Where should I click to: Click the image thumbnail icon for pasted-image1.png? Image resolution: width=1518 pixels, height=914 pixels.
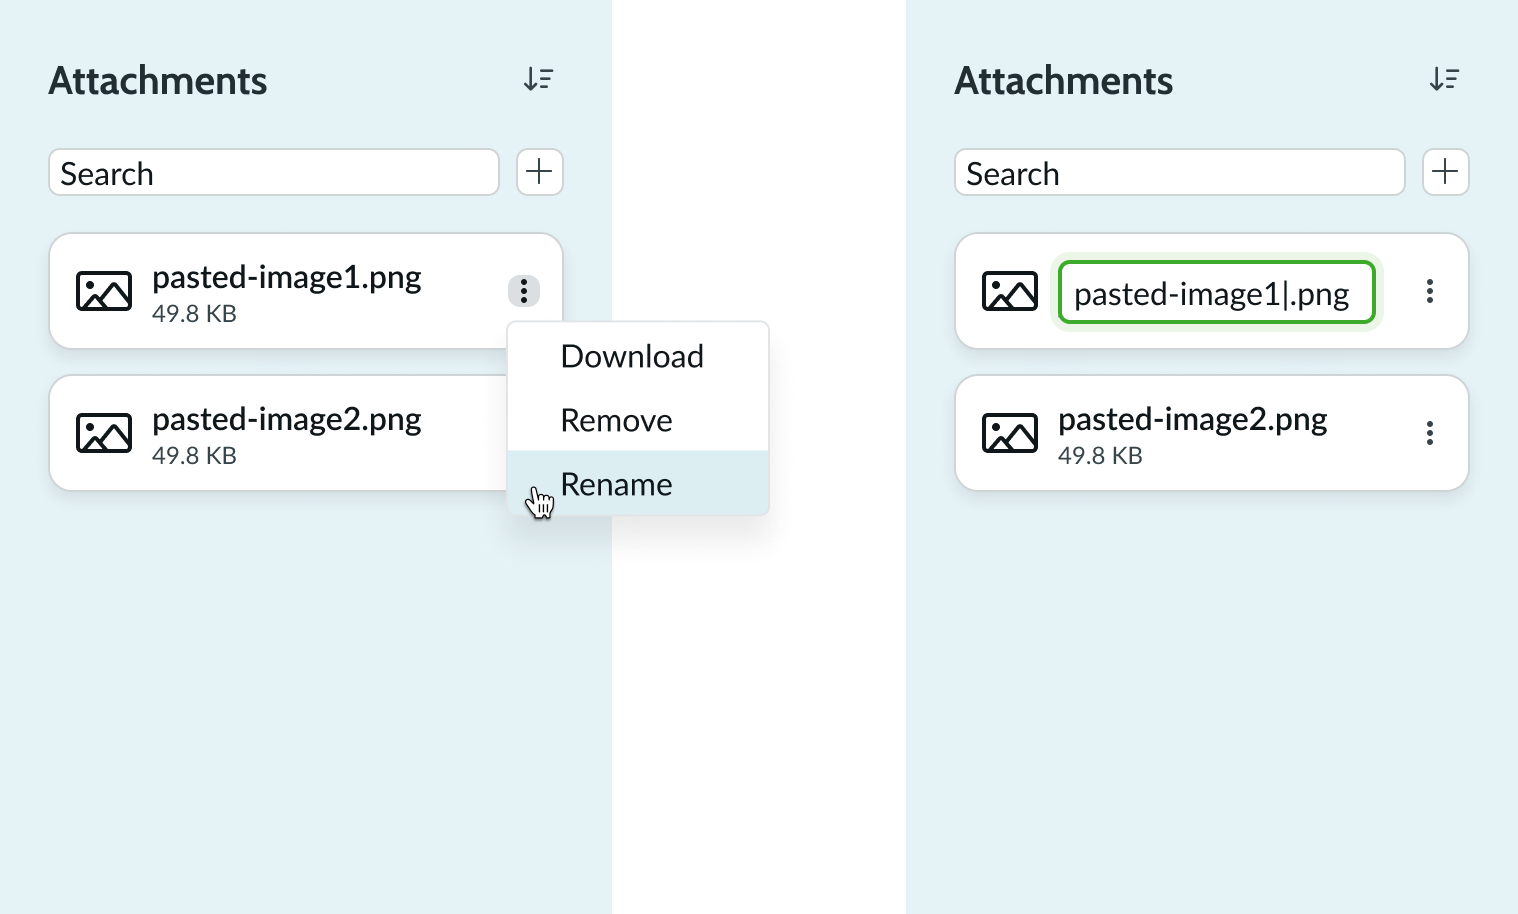[x=103, y=291]
